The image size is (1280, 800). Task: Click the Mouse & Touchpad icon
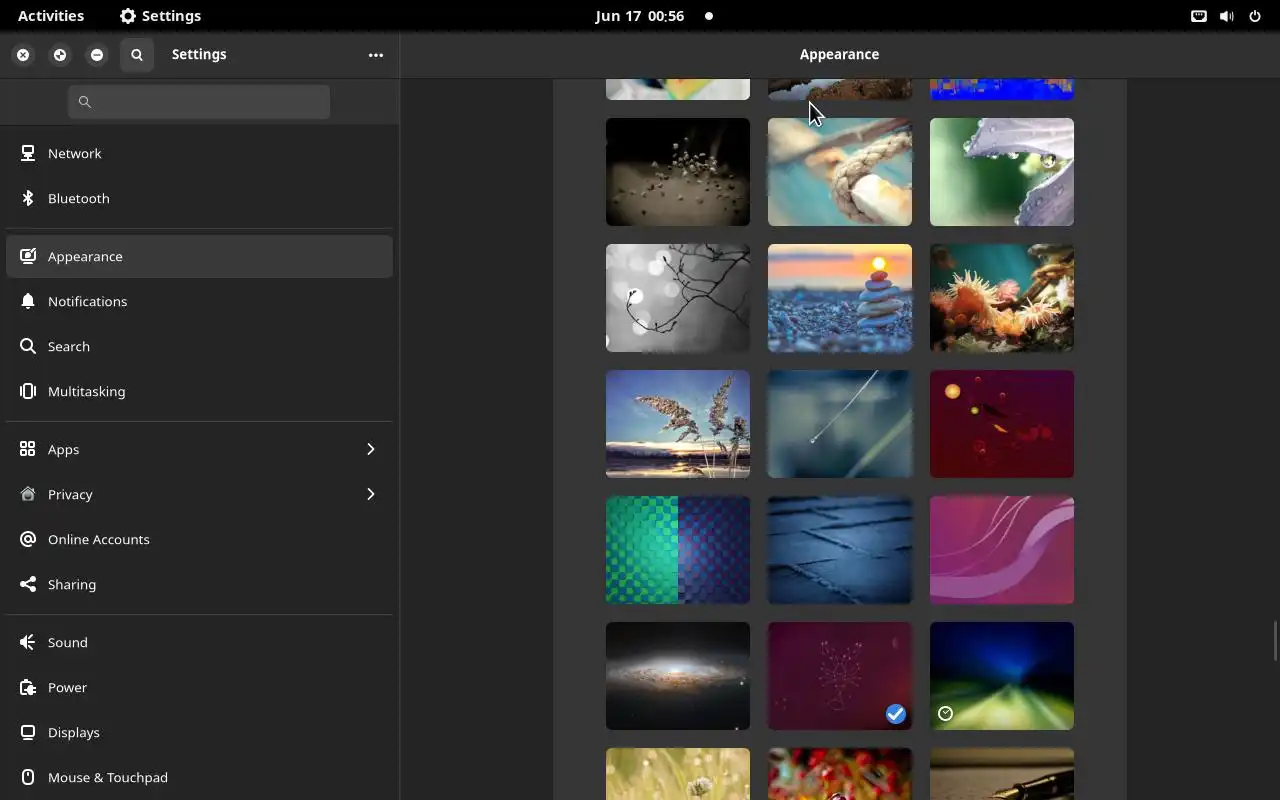[28, 777]
